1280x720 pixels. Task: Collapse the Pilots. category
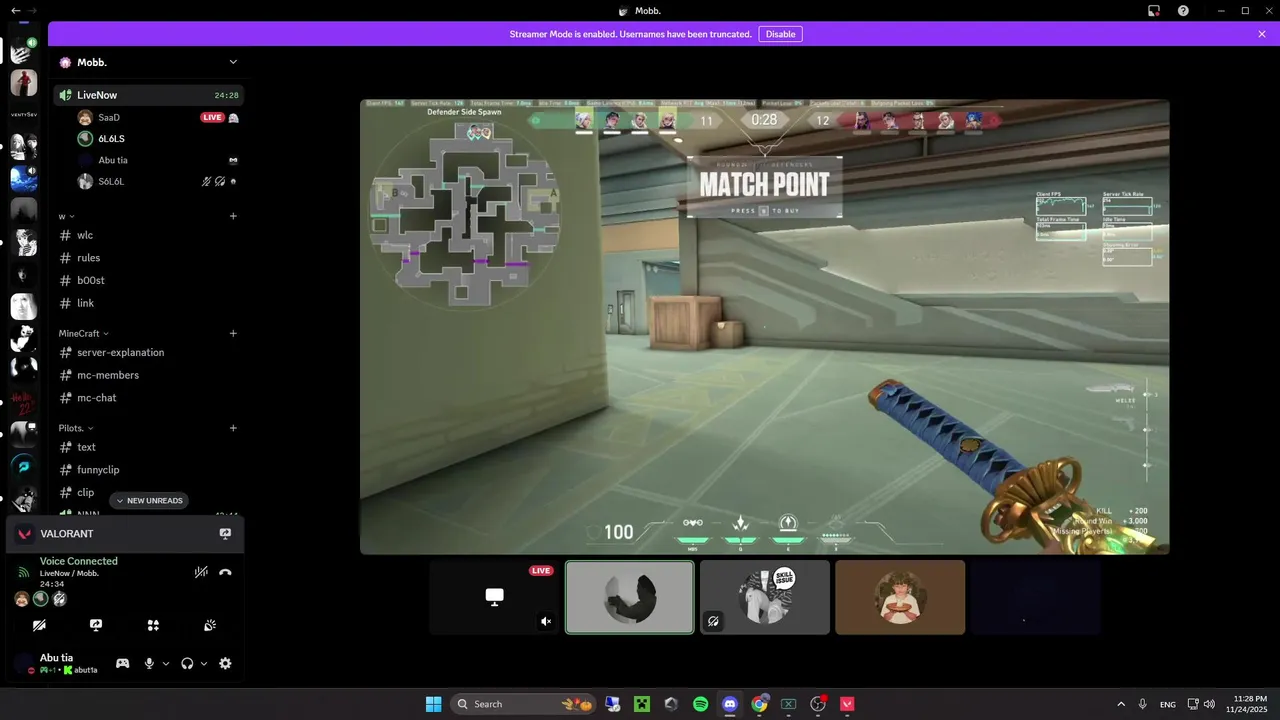click(76, 428)
